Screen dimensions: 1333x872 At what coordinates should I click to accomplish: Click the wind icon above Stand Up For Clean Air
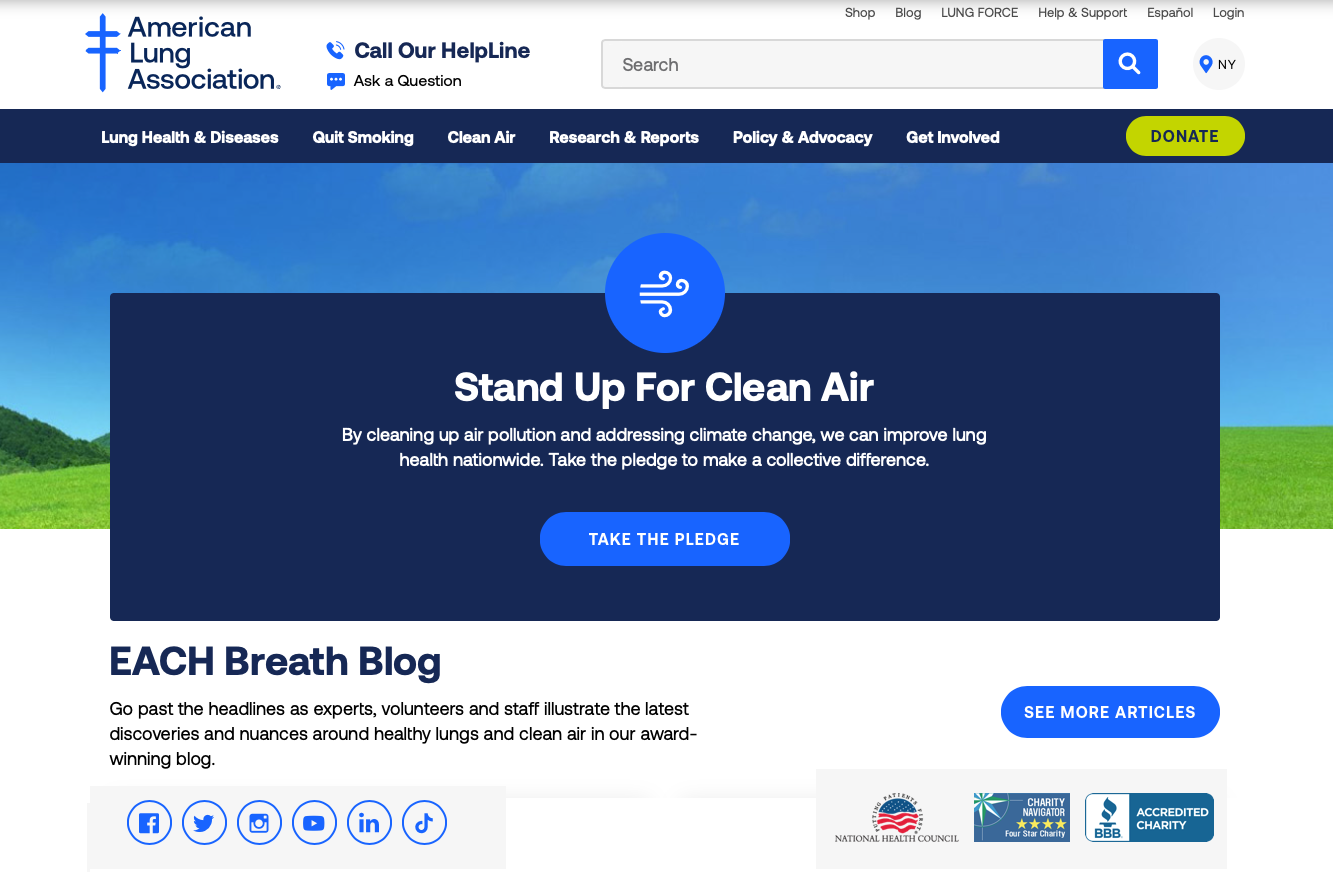[665, 293]
